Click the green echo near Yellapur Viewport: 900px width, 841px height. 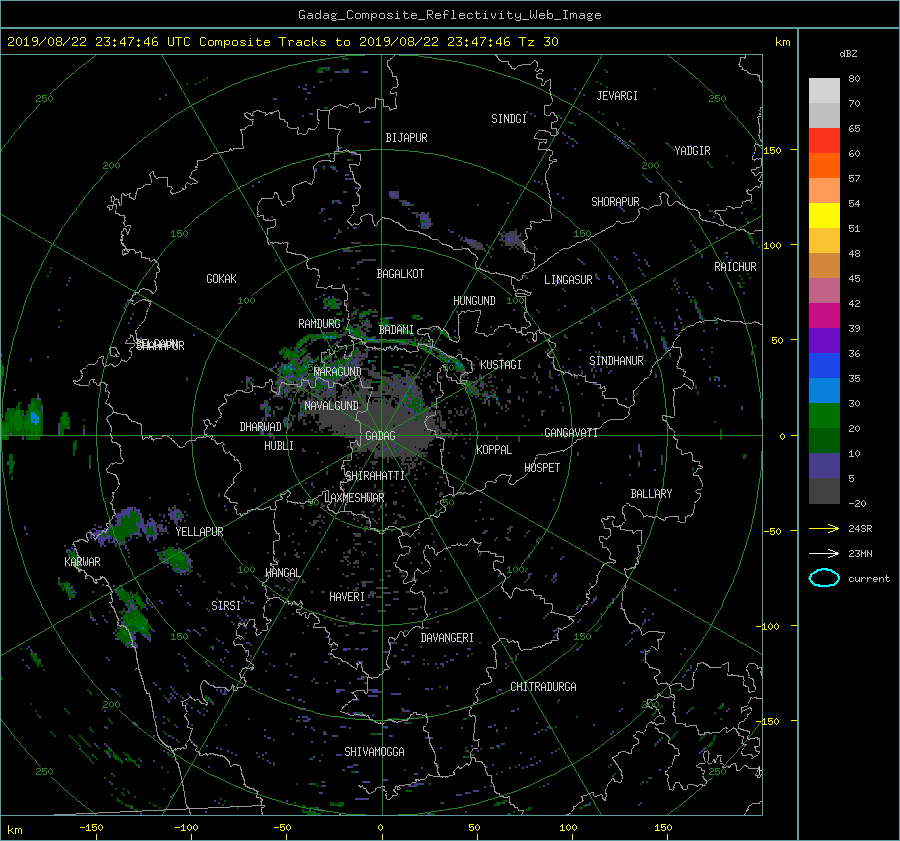click(176, 560)
